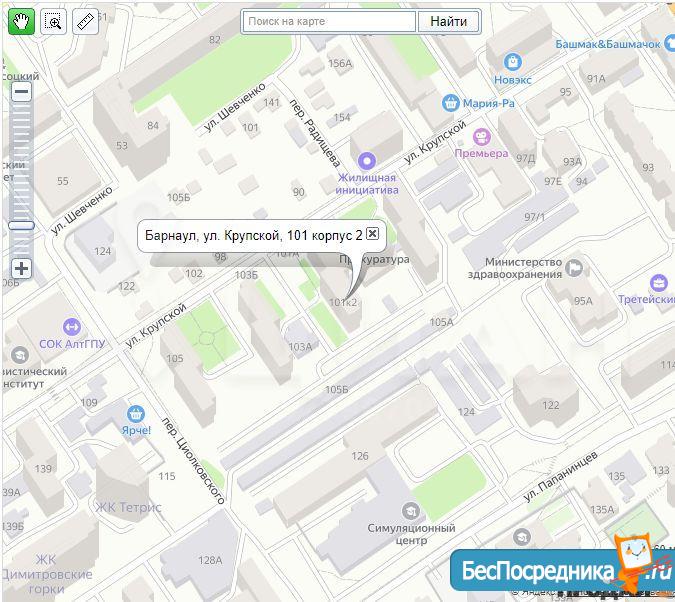
Task: Click the Третейский briefcase marker
Action: coord(658,283)
